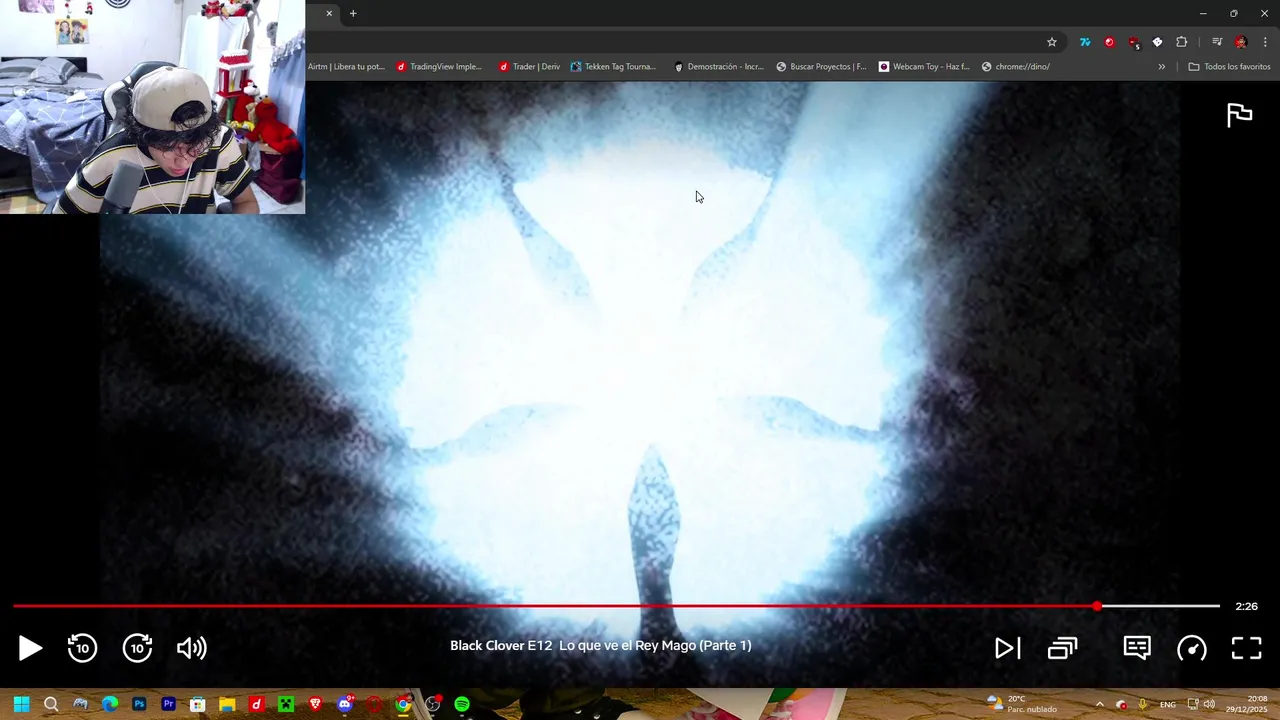Open the network tray icon
This screenshot has width=1280, height=720.
(x=1193, y=704)
